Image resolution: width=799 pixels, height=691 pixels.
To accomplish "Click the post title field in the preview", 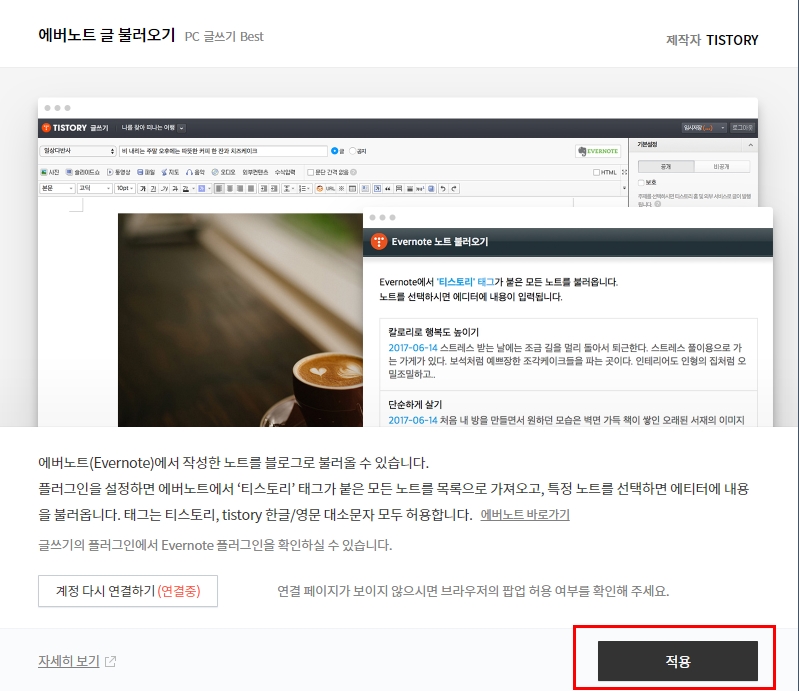I will 223,151.
